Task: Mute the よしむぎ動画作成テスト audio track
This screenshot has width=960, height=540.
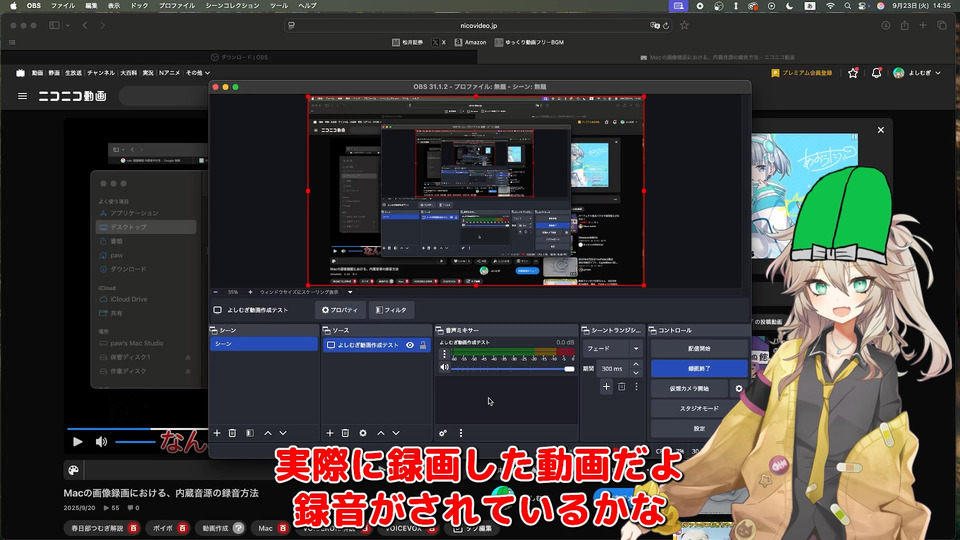Action: 444,367
